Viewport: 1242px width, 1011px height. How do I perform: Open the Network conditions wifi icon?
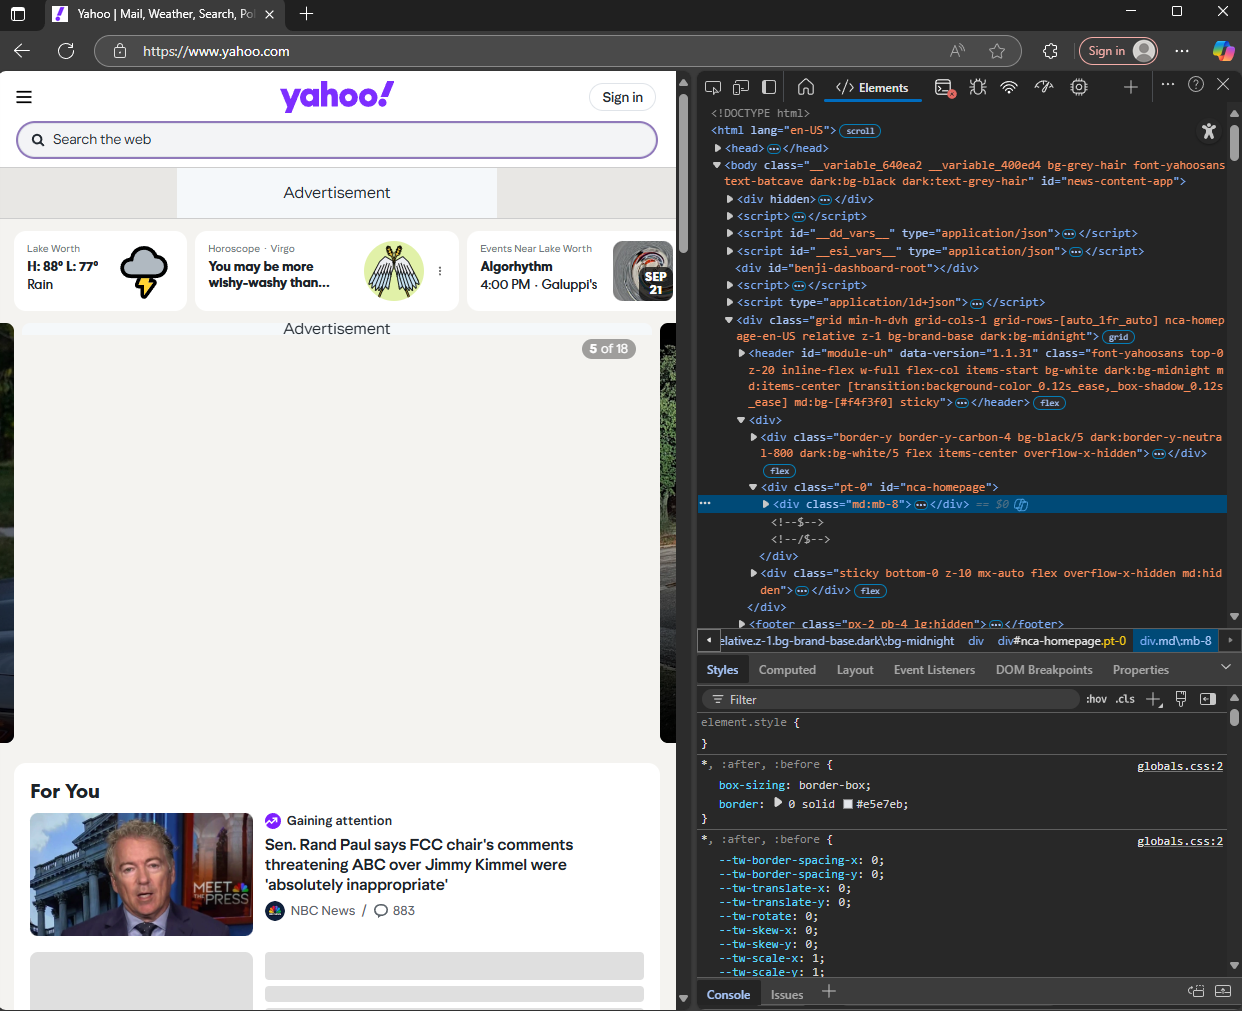pos(1009,87)
